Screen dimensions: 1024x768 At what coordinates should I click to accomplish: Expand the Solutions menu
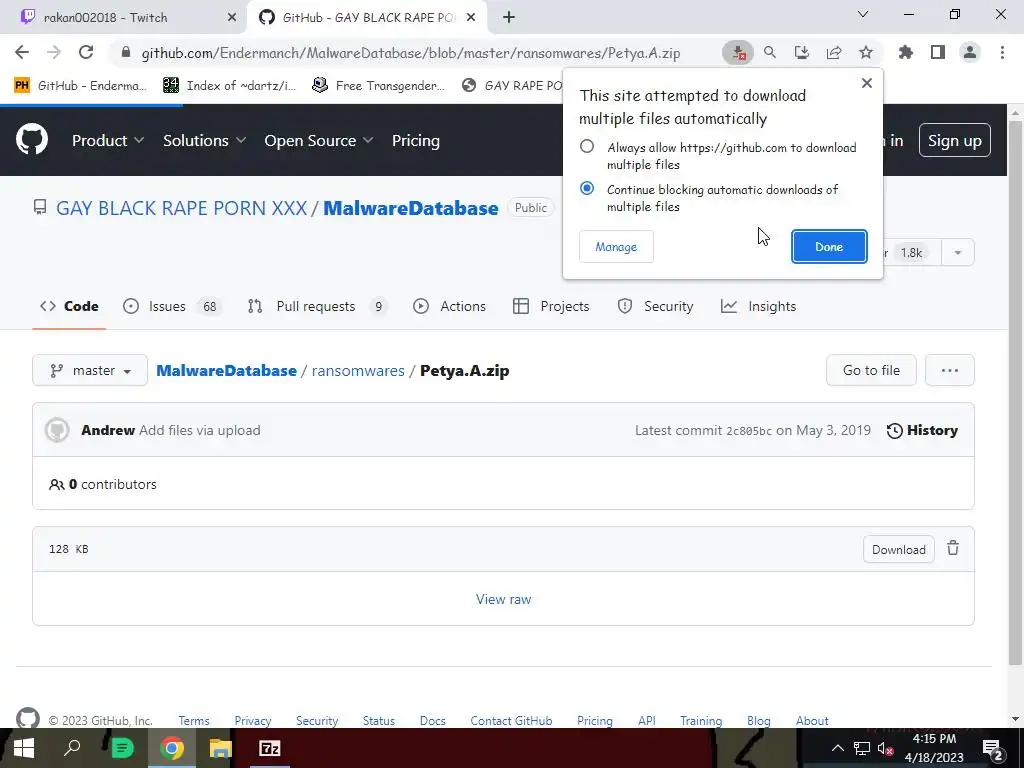pos(204,140)
